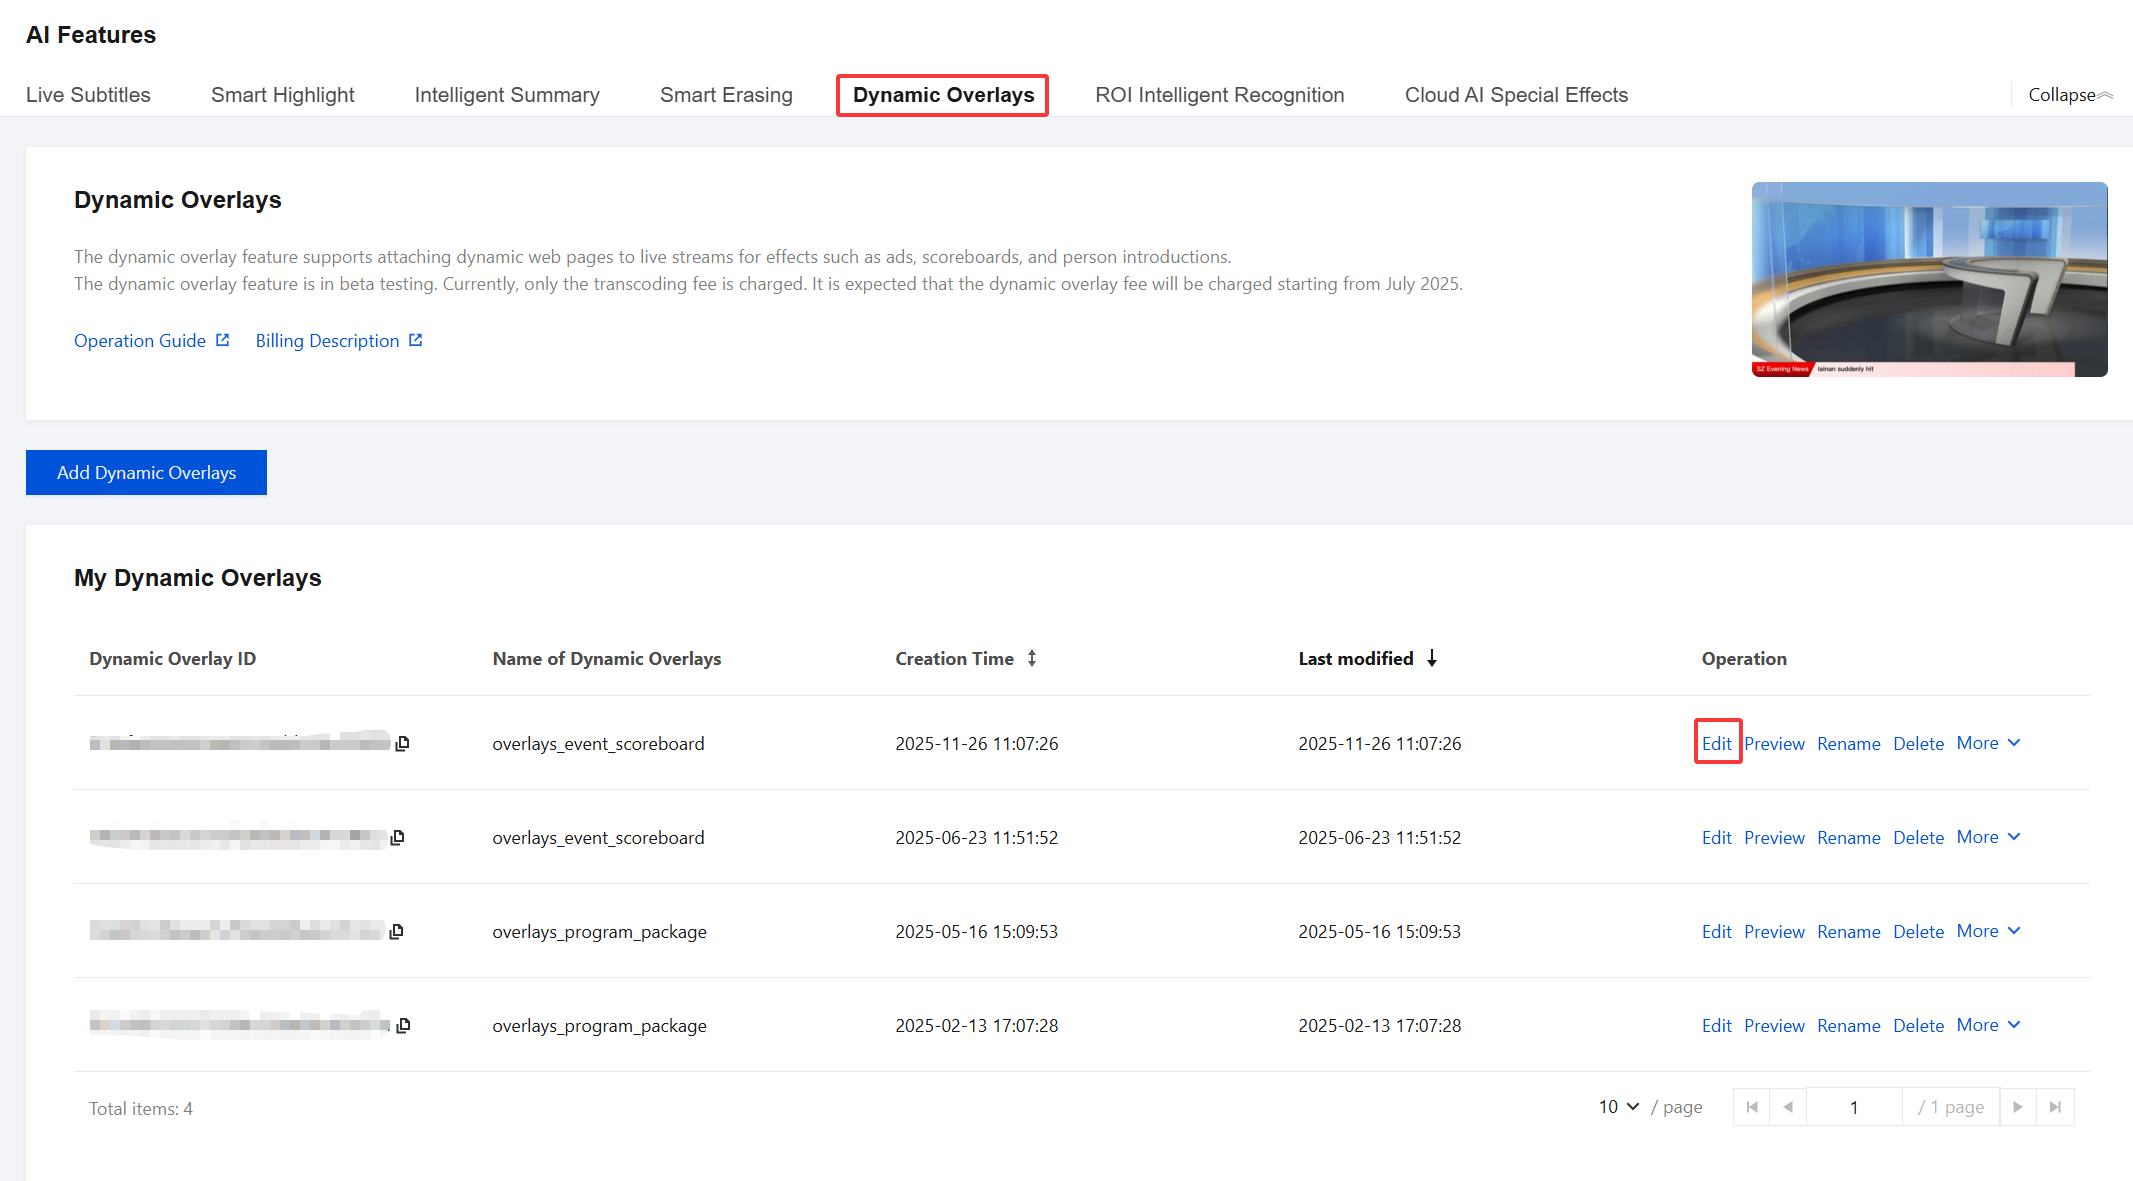The height and width of the screenshot is (1181, 2133).
Task: Open ROI Intelligent Recognition tab
Action: [x=1219, y=95]
